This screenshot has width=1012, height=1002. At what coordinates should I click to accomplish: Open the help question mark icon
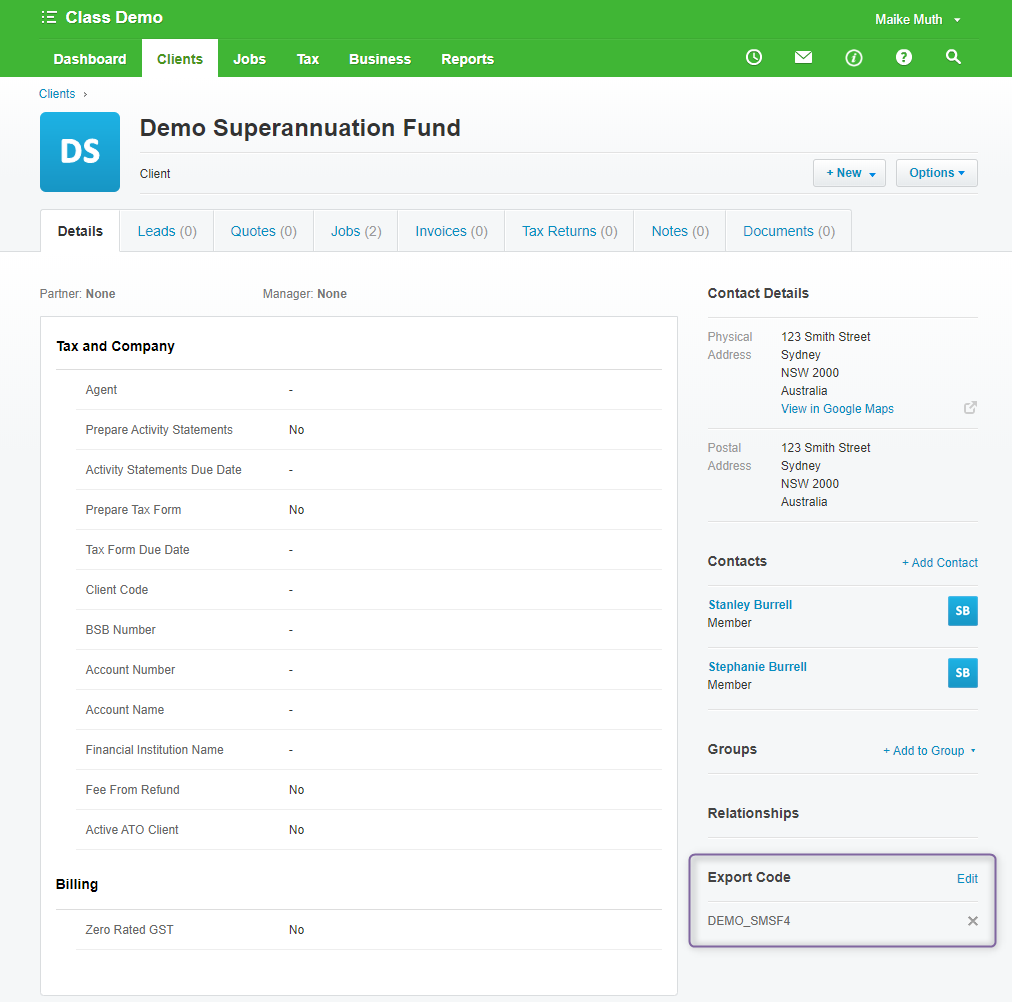click(903, 57)
